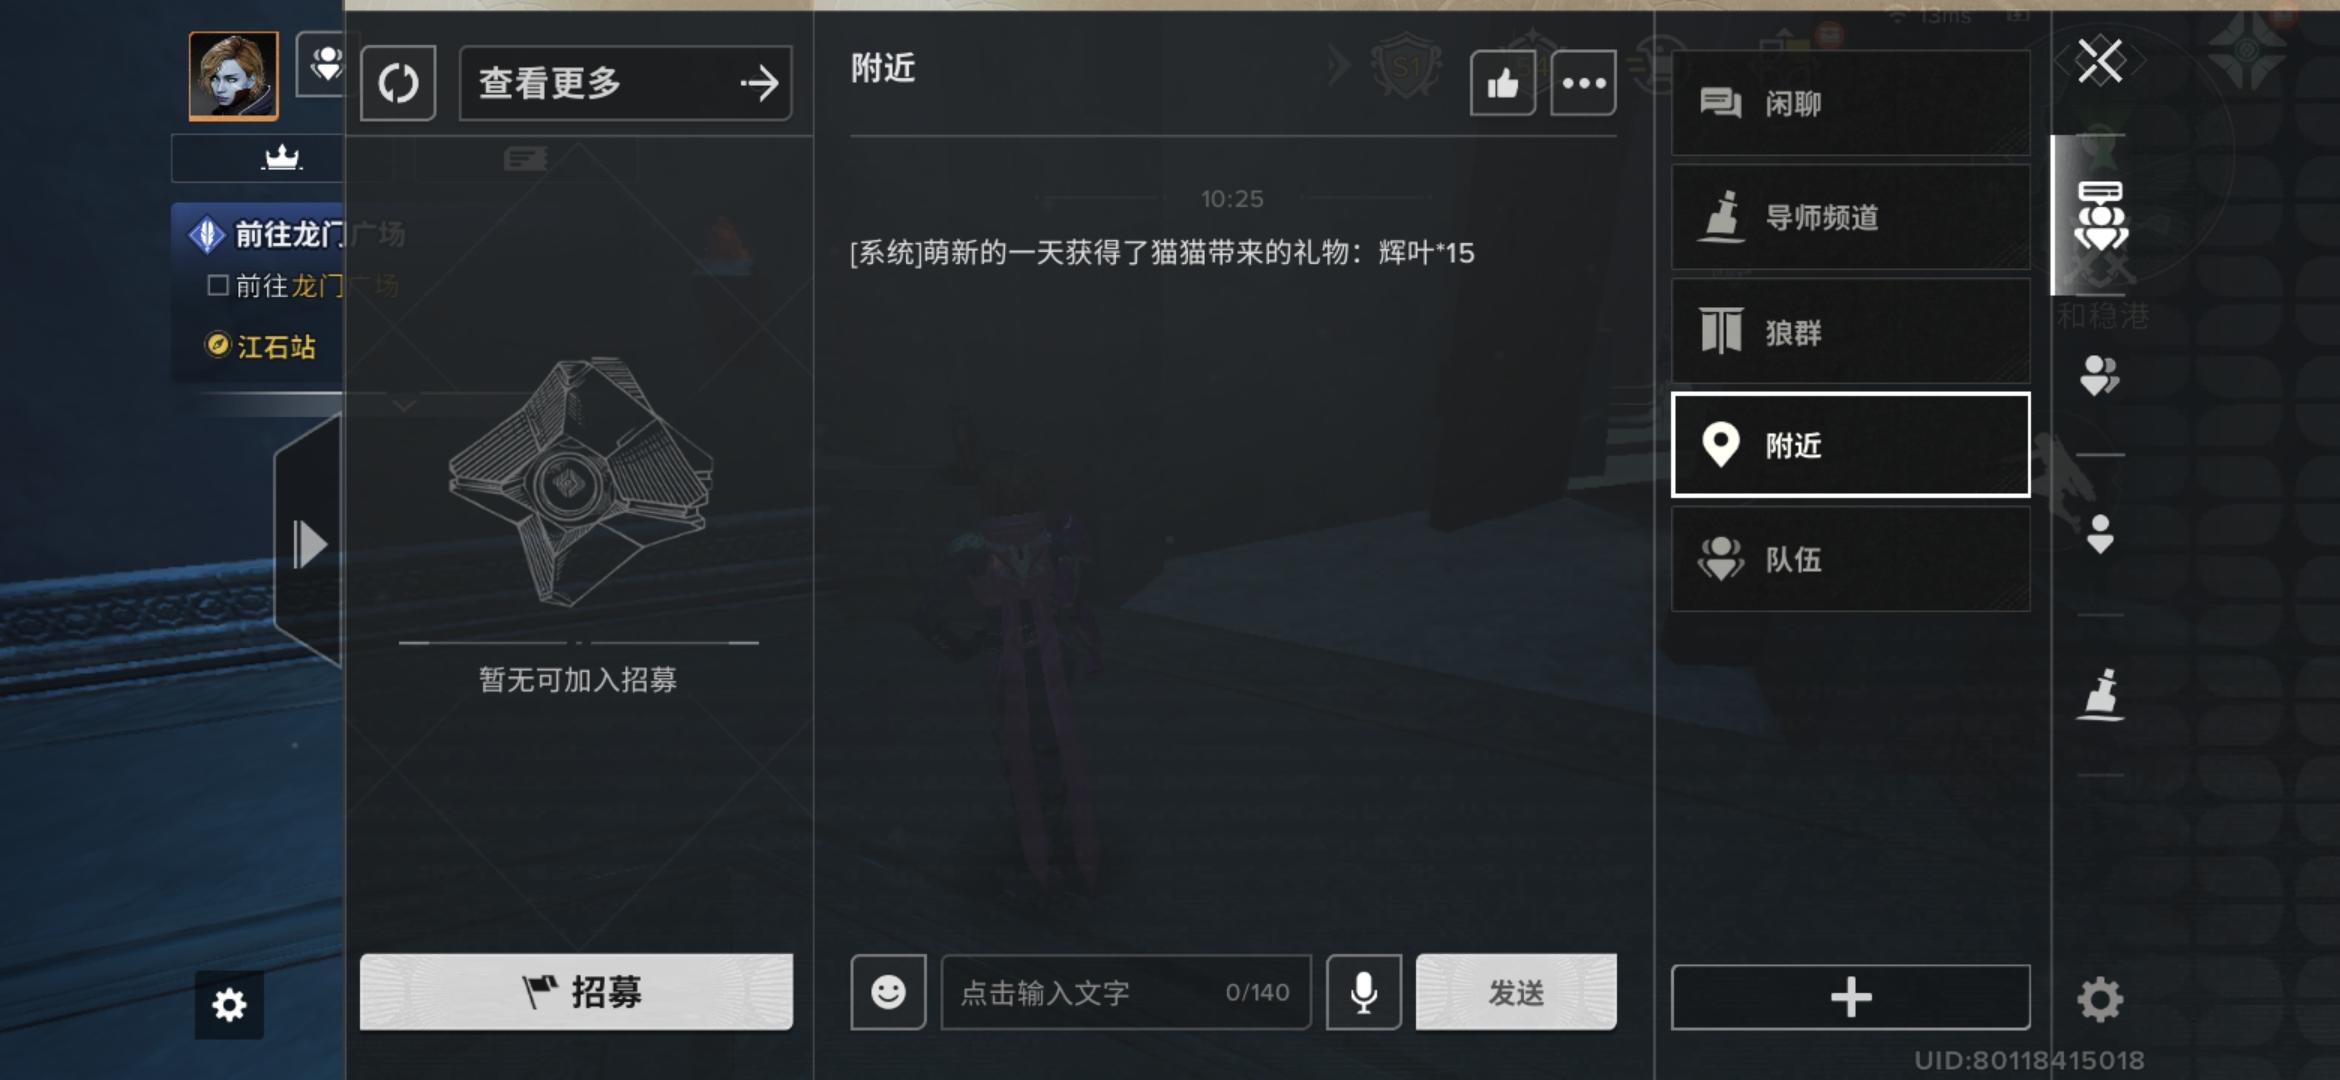Expand the side panel with play arrow
2340x1080 pixels.
[310, 544]
